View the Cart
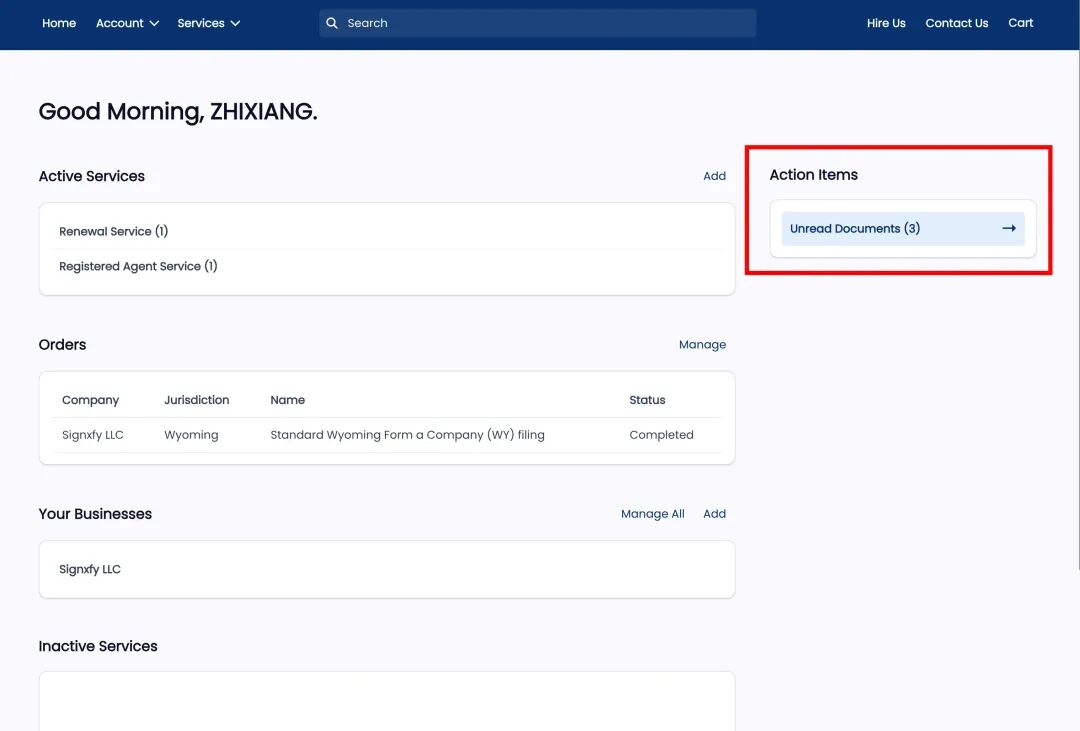 coord(1020,23)
